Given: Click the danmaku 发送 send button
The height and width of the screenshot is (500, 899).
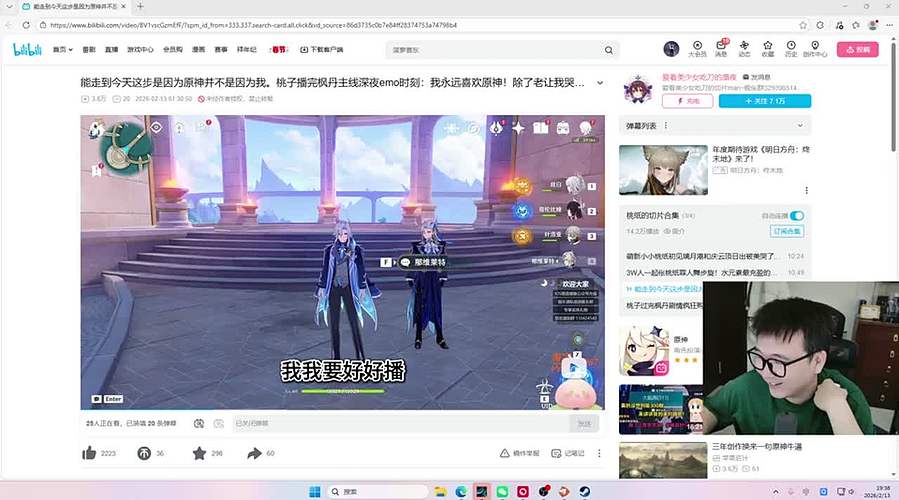Looking at the screenshot, I should 584,423.
